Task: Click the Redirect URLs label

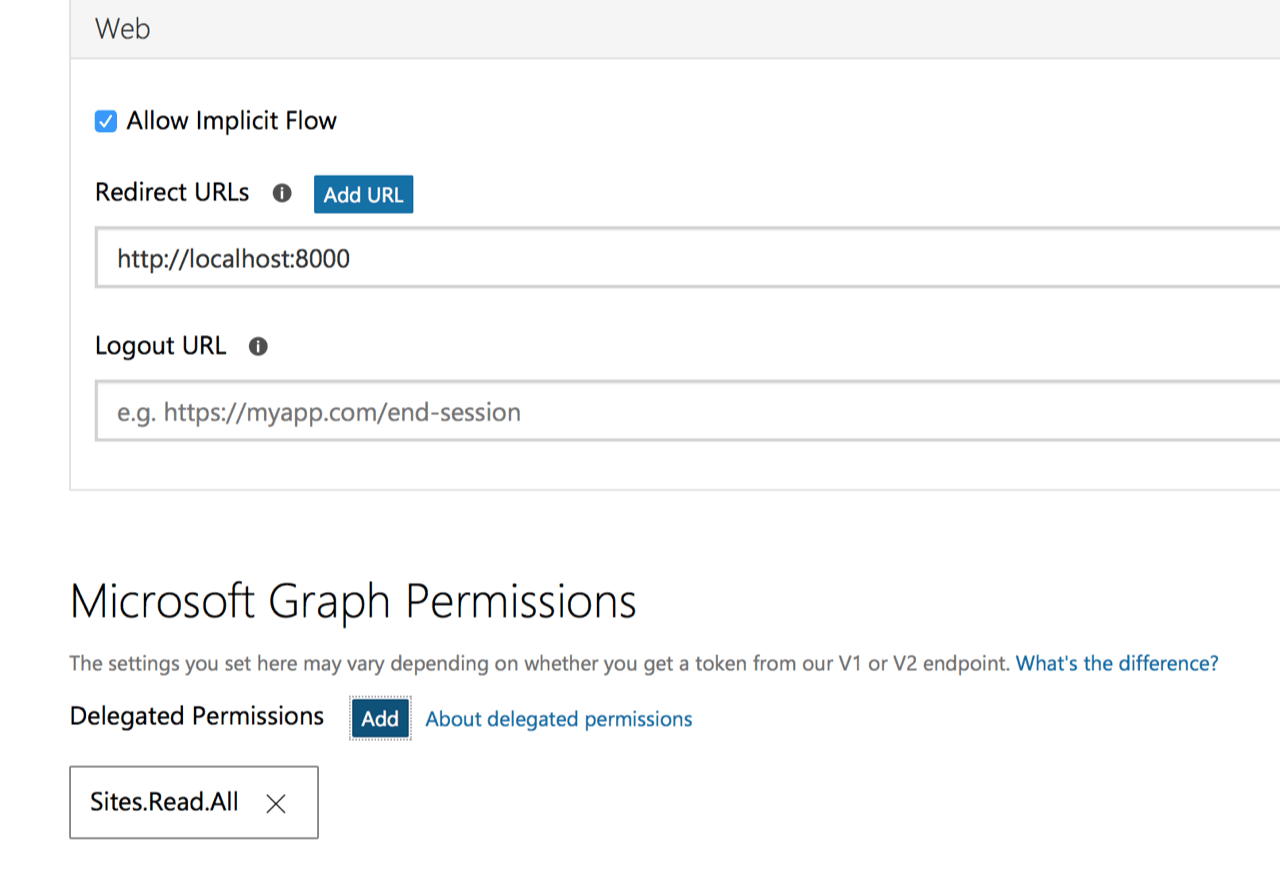Action: tap(172, 193)
